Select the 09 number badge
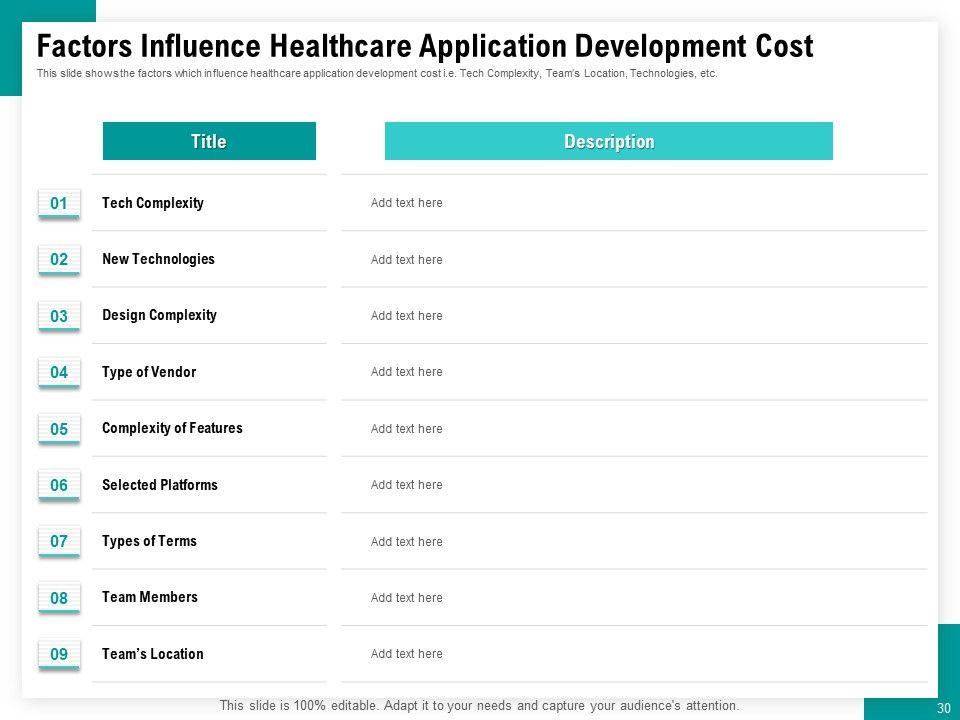Viewport: 960px width, 720px height. tap(59, 655)
